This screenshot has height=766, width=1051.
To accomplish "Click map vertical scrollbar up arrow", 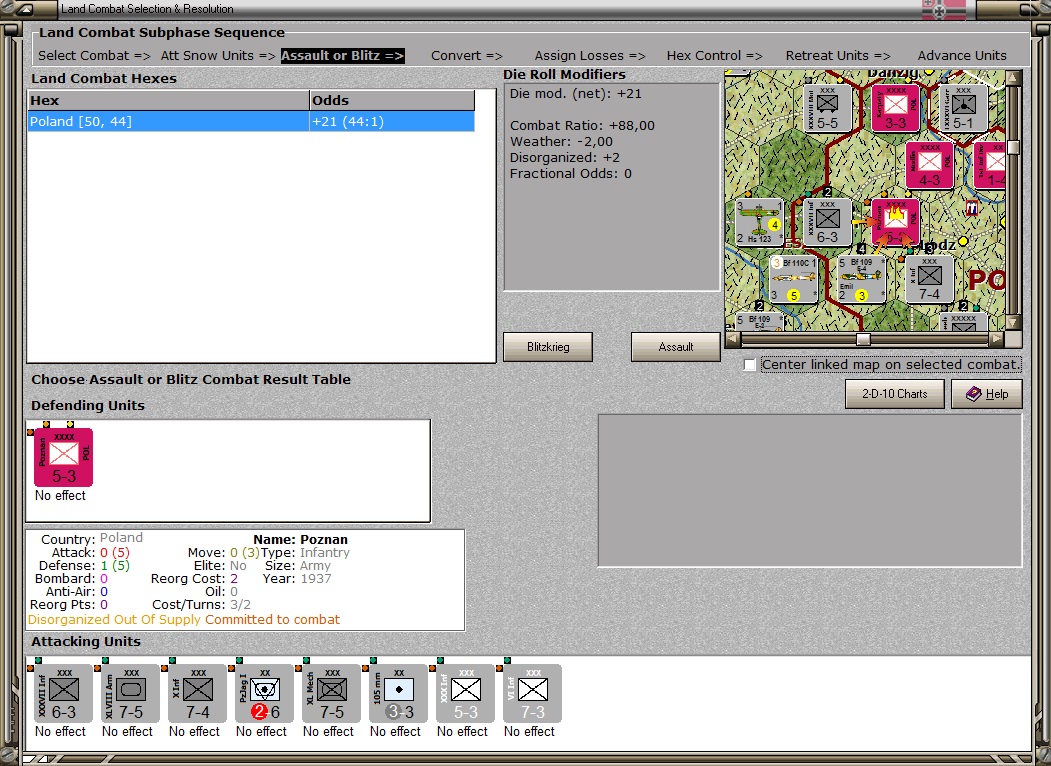I will point(1013,78).
